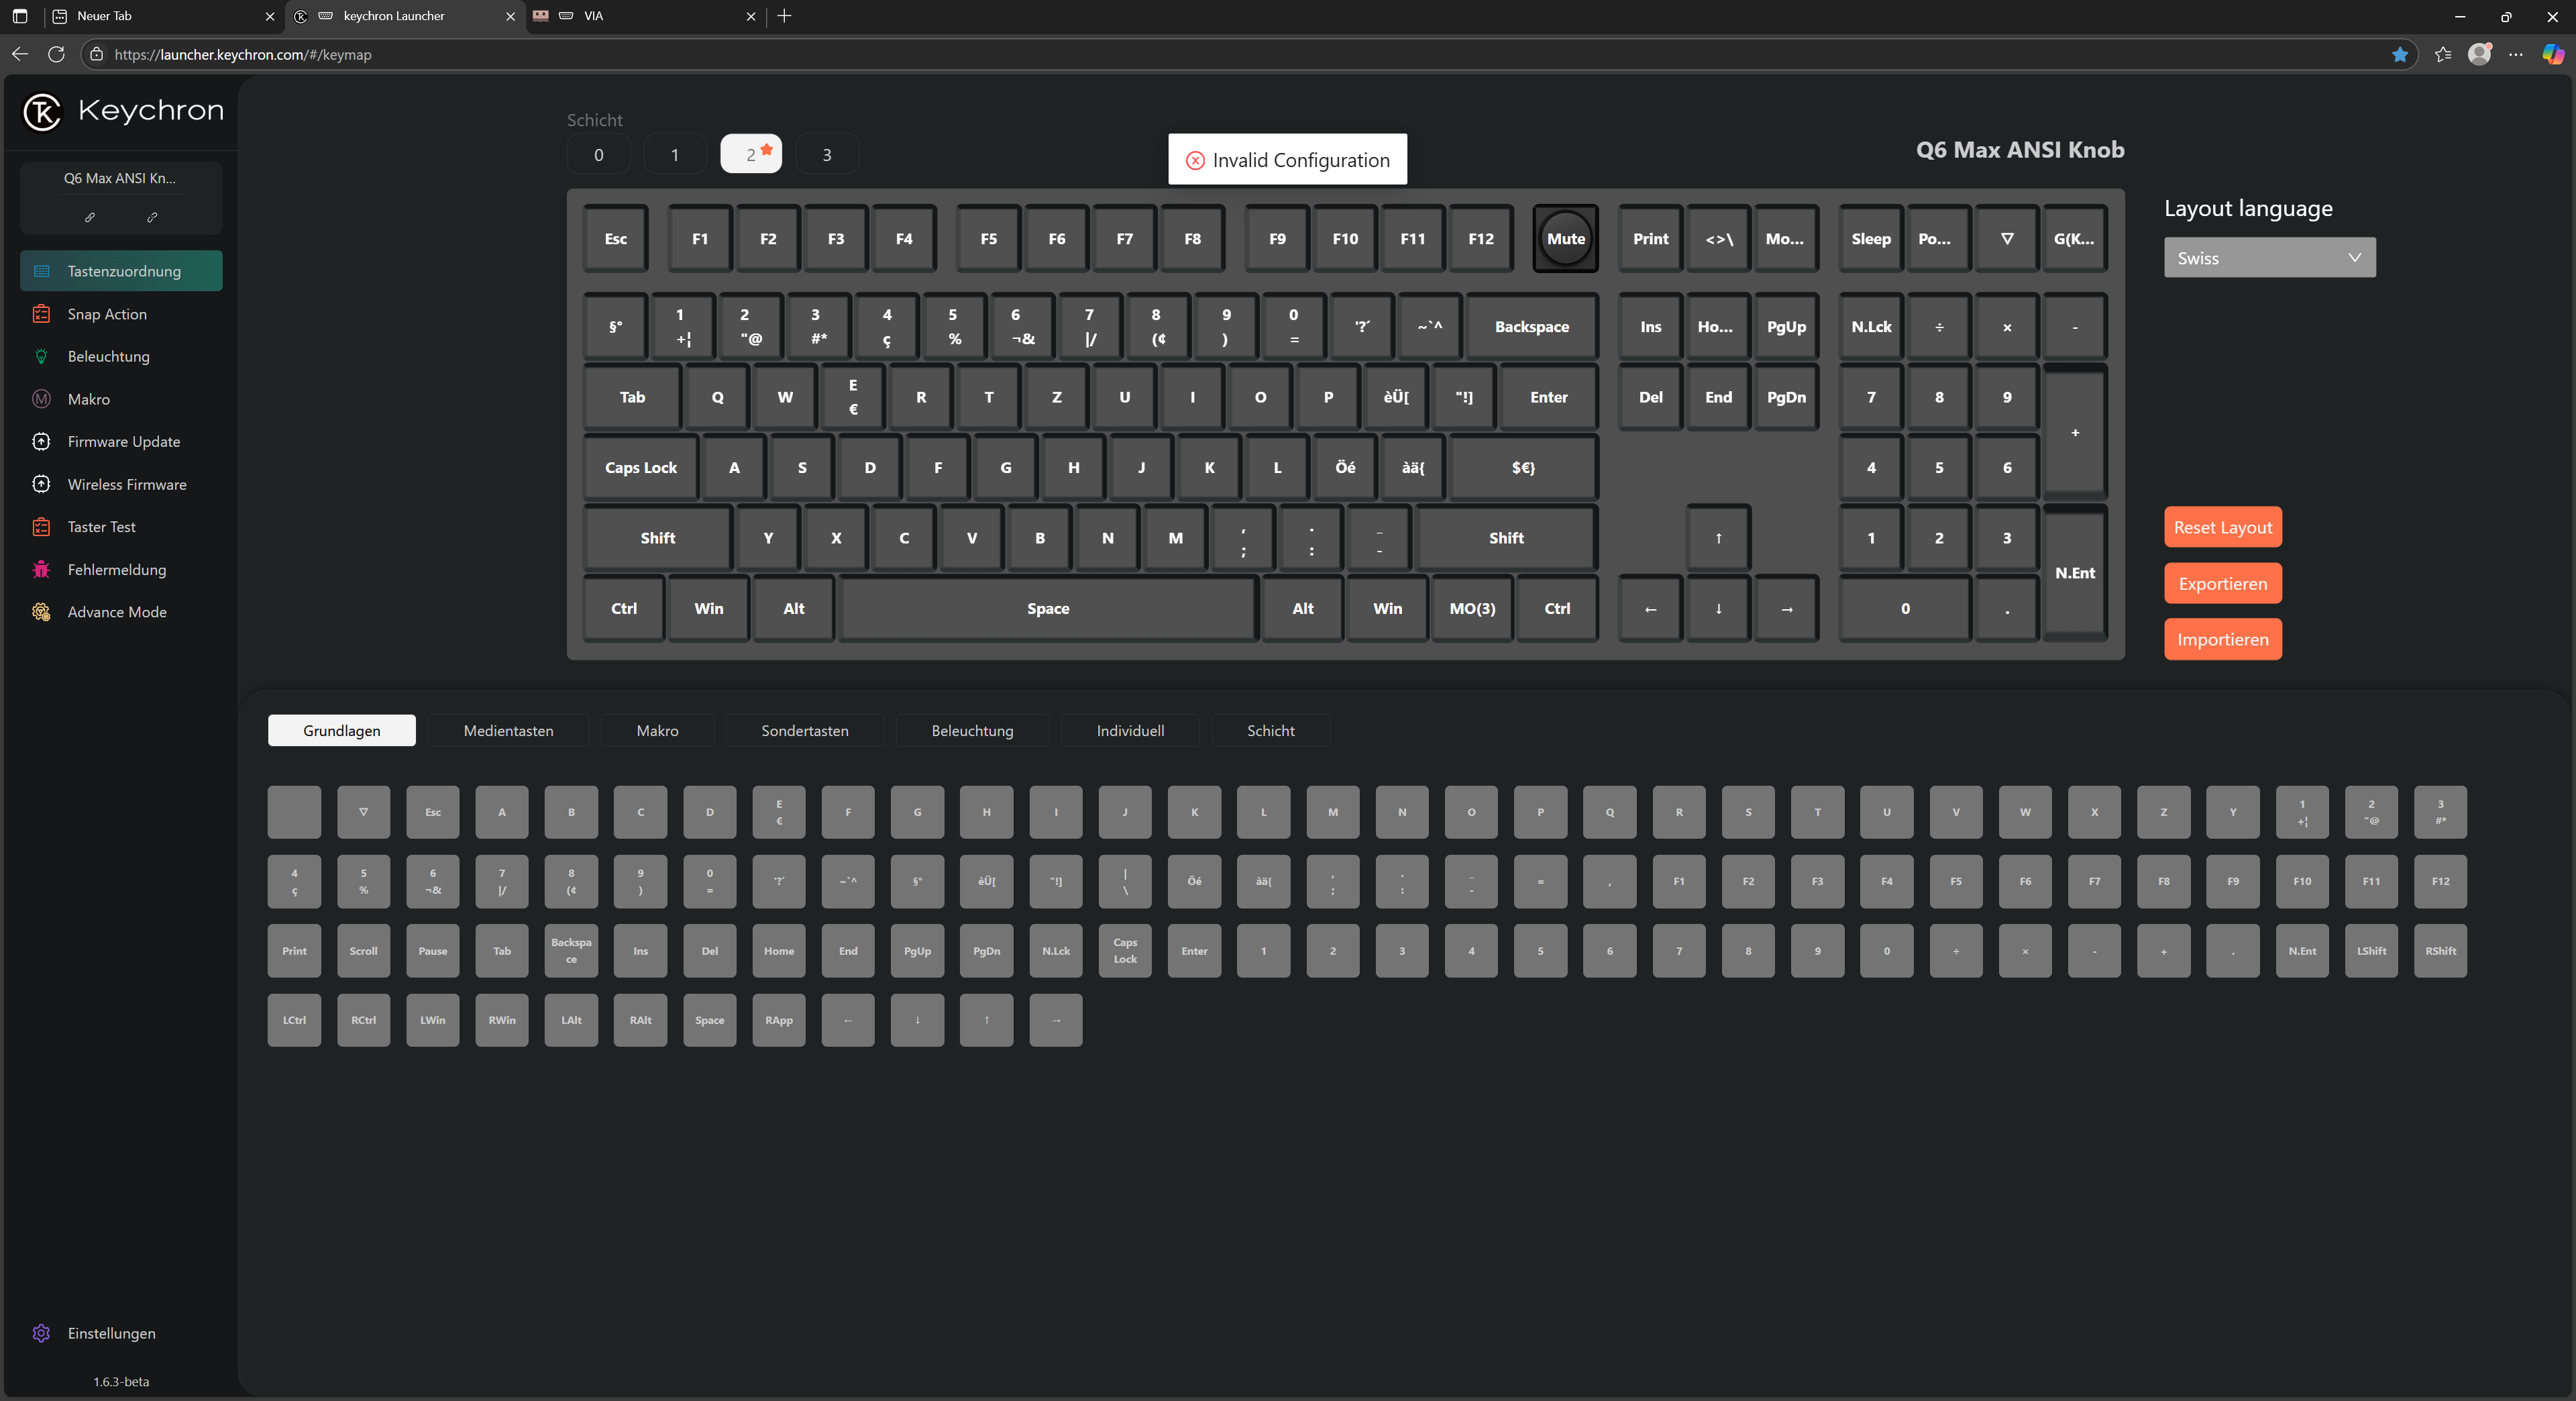Select the Caps Lock key on keyboard

pyautogui.click(x=640, y=467)
